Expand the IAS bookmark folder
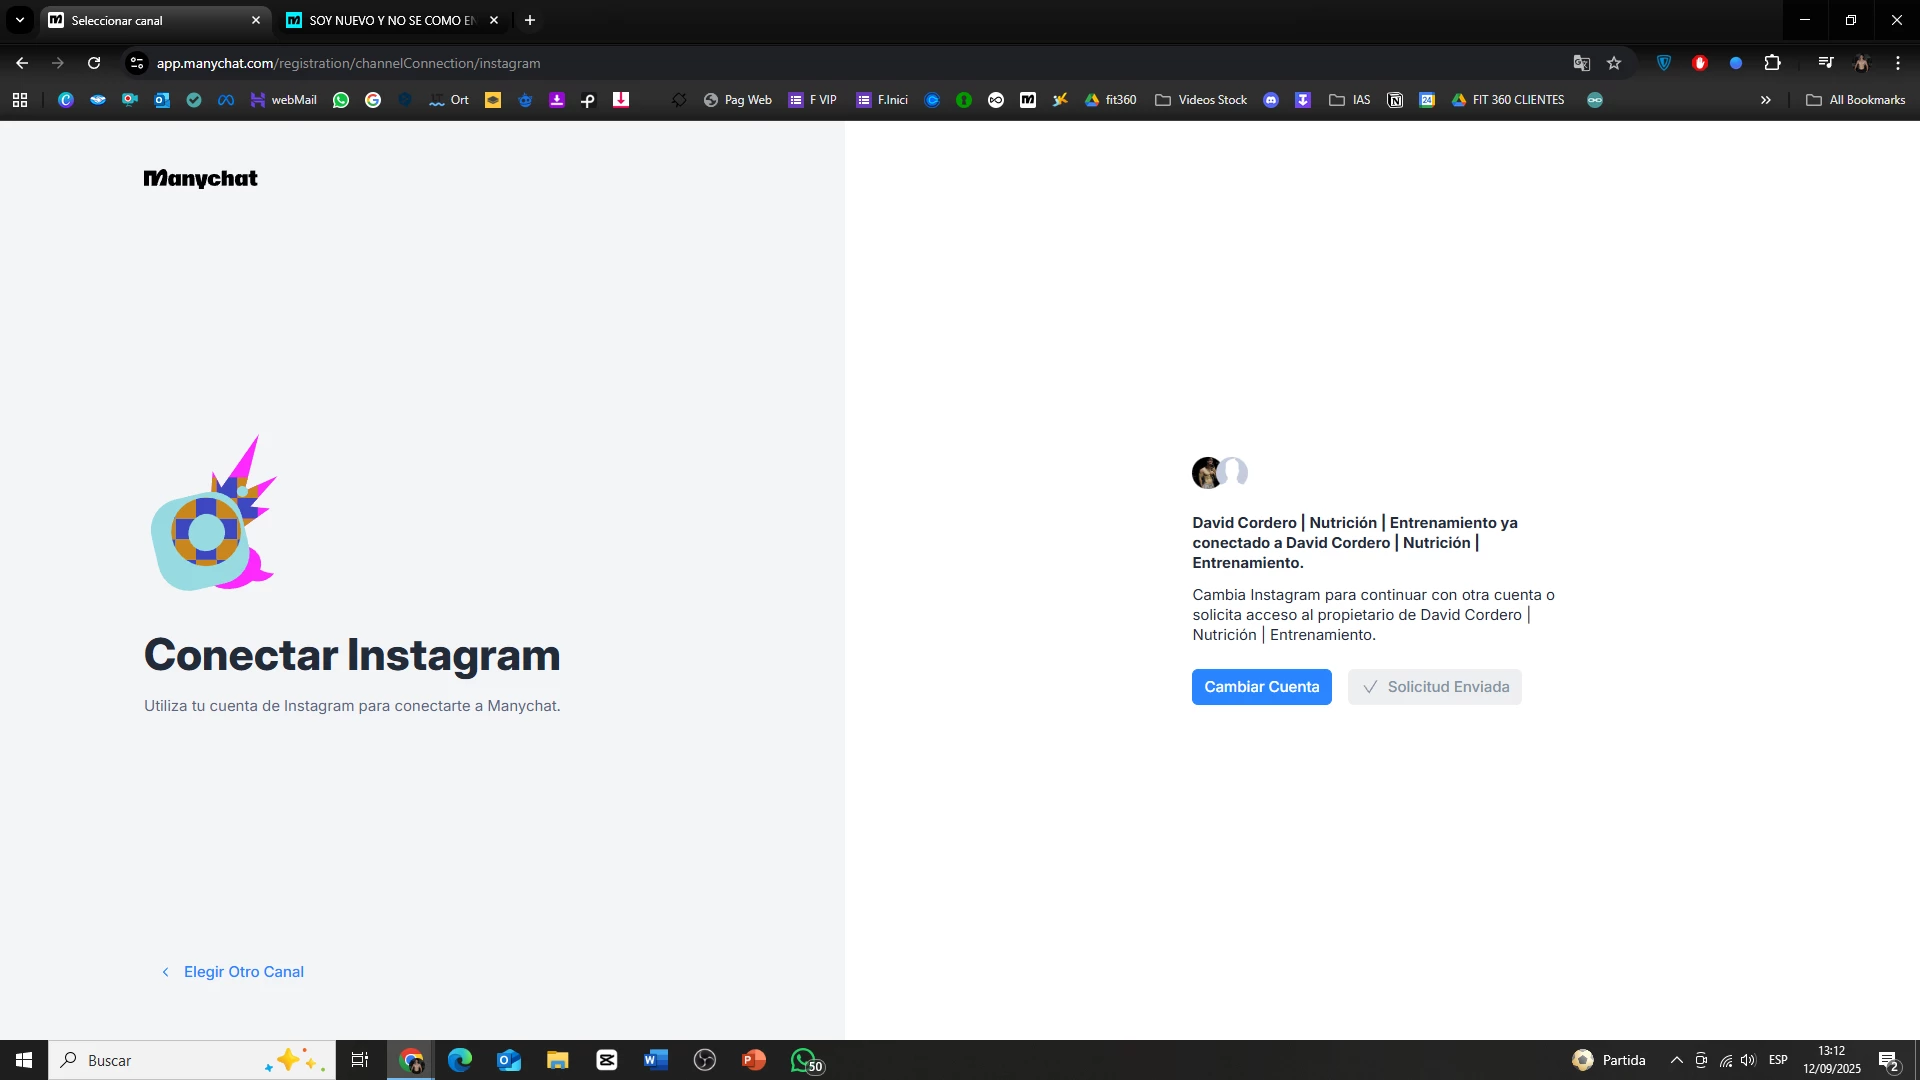This screenshot has width=1920, height=1080. click(1350, 100)
